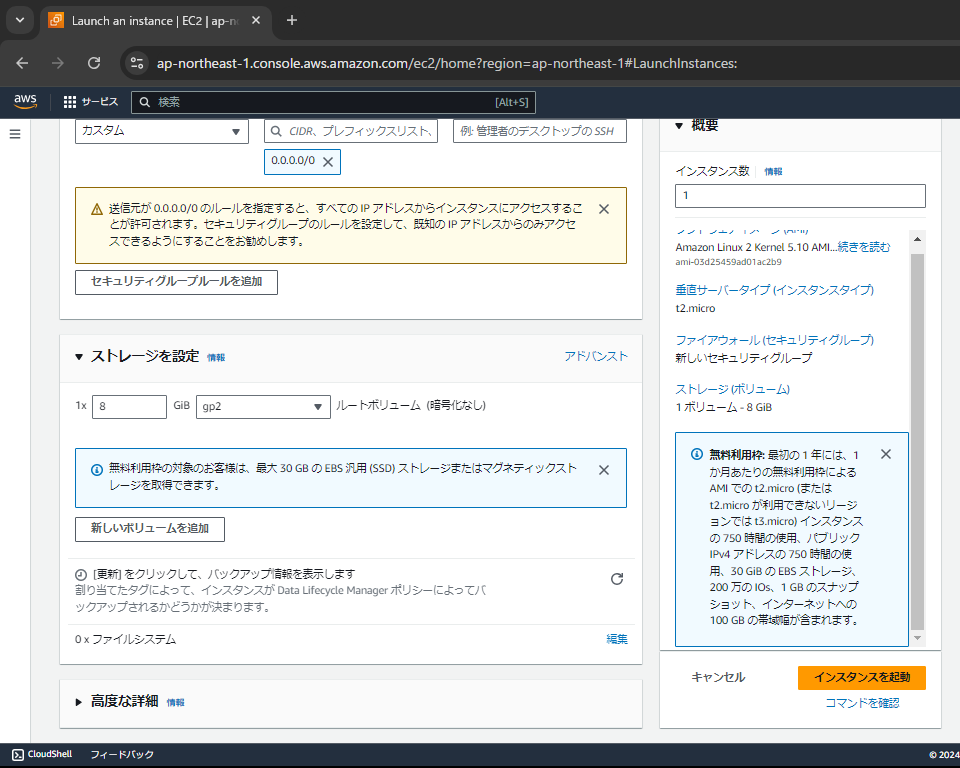Focus the CIDR プレフィックスリスト search field
Viewport: 960px width, 768px height.
point(351,131)
